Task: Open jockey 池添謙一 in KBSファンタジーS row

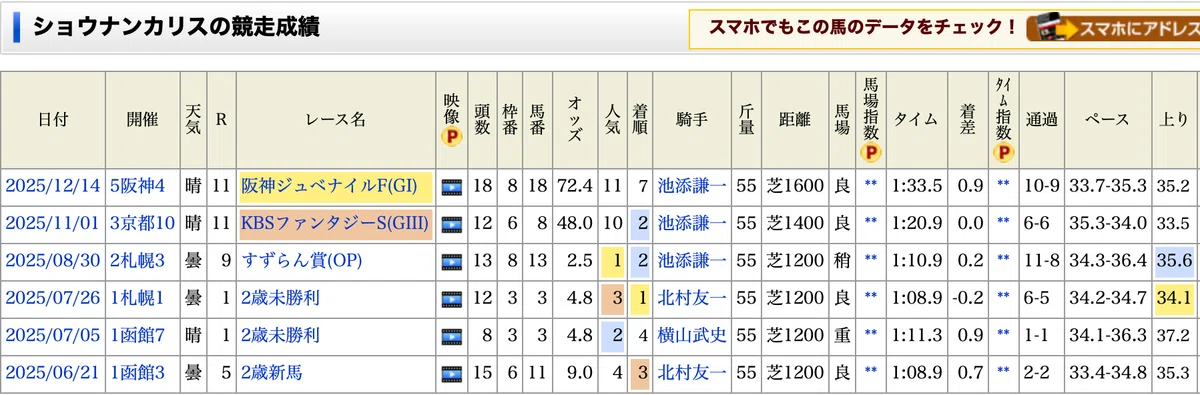Action: coord(692,223)
